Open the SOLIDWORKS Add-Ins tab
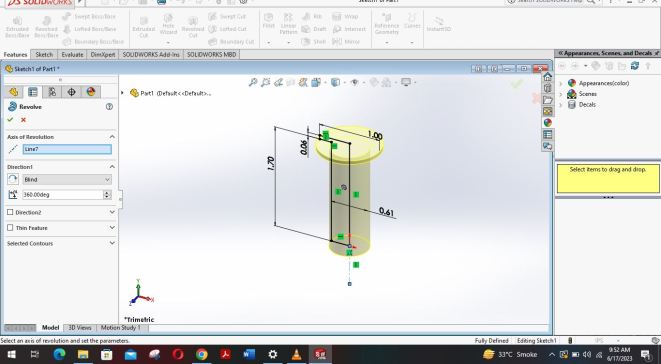 (151, 55)
